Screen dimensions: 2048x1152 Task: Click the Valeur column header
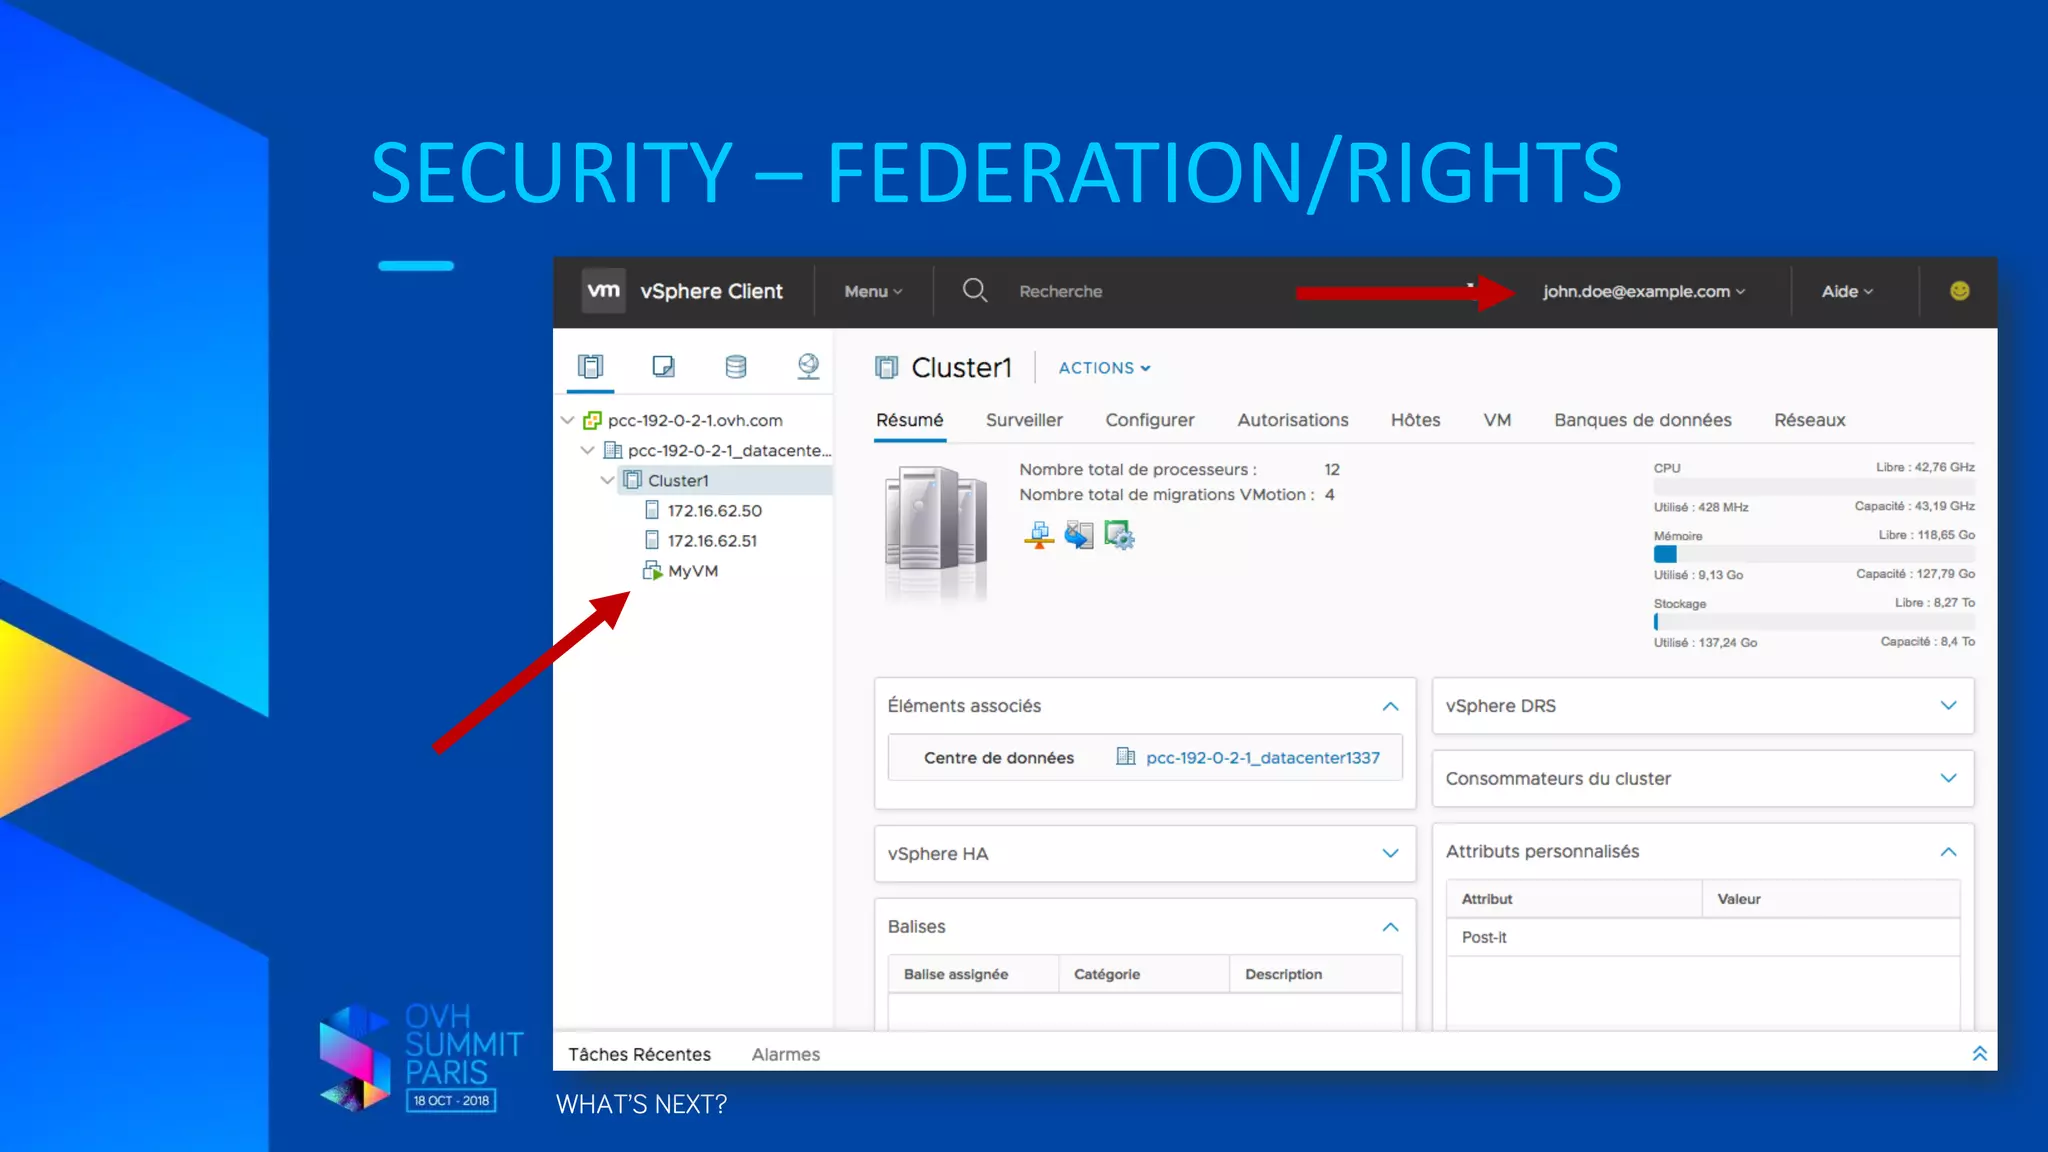tap(1831, 899)
